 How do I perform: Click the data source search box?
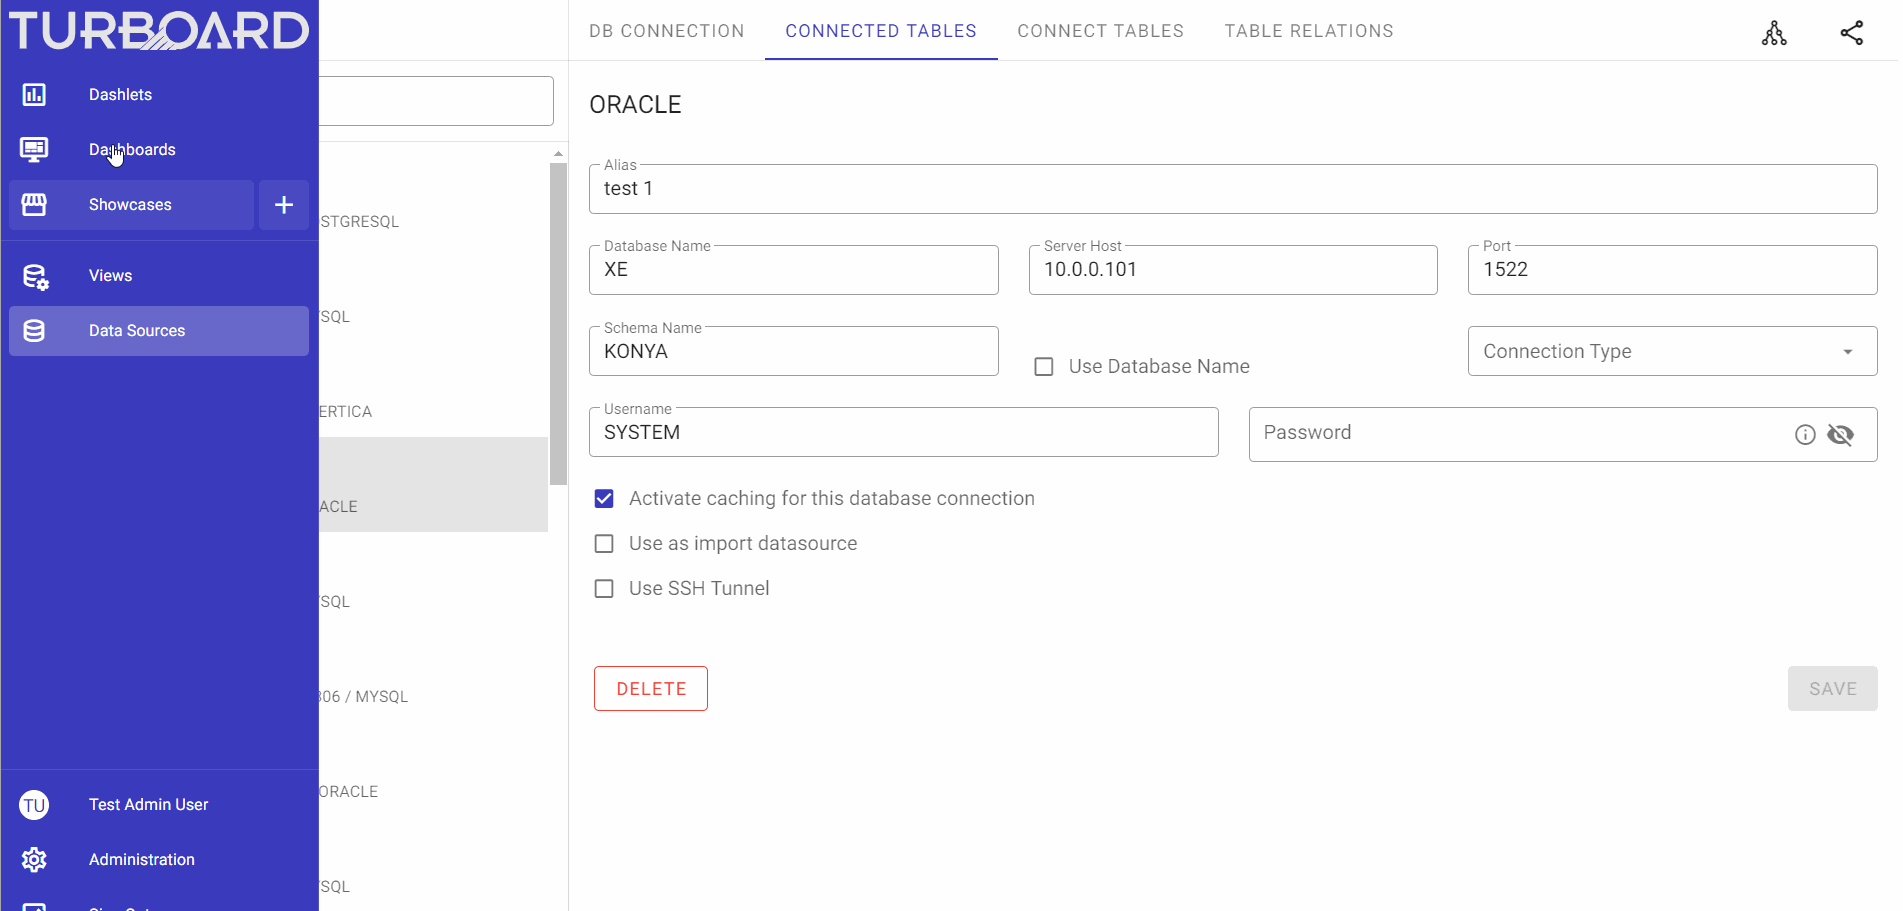pos(436,101)
